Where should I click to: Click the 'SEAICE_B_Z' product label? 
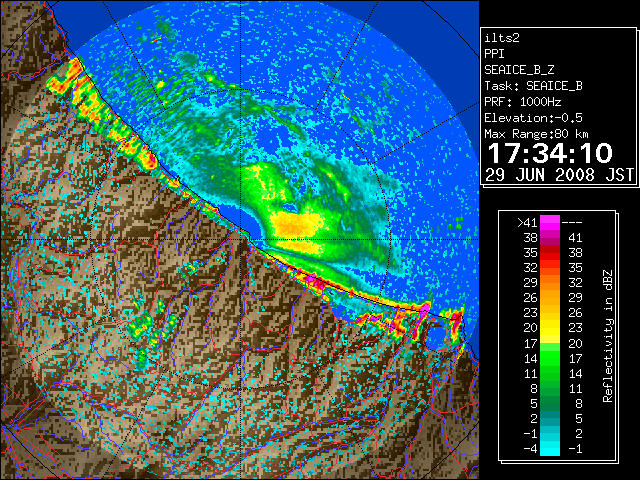point(519,70)
